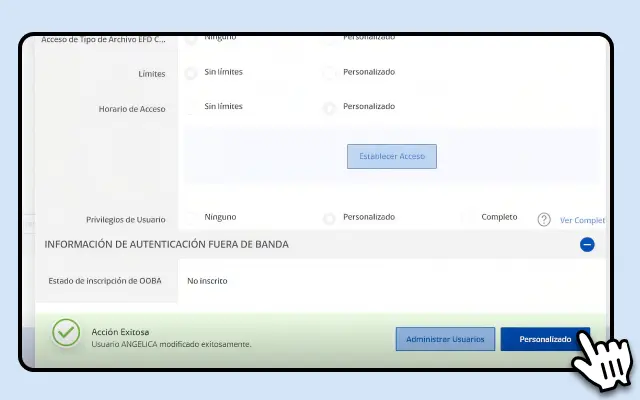Click the 'Horario de Acceso' label
The image size is (640, 400).
(x=132, y=109)
